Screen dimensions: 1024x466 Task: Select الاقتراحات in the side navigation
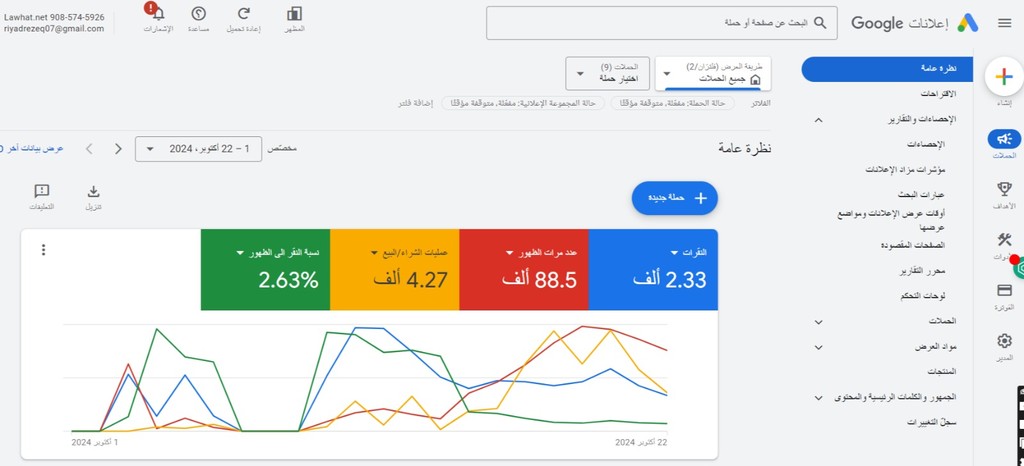pos(936,93)
